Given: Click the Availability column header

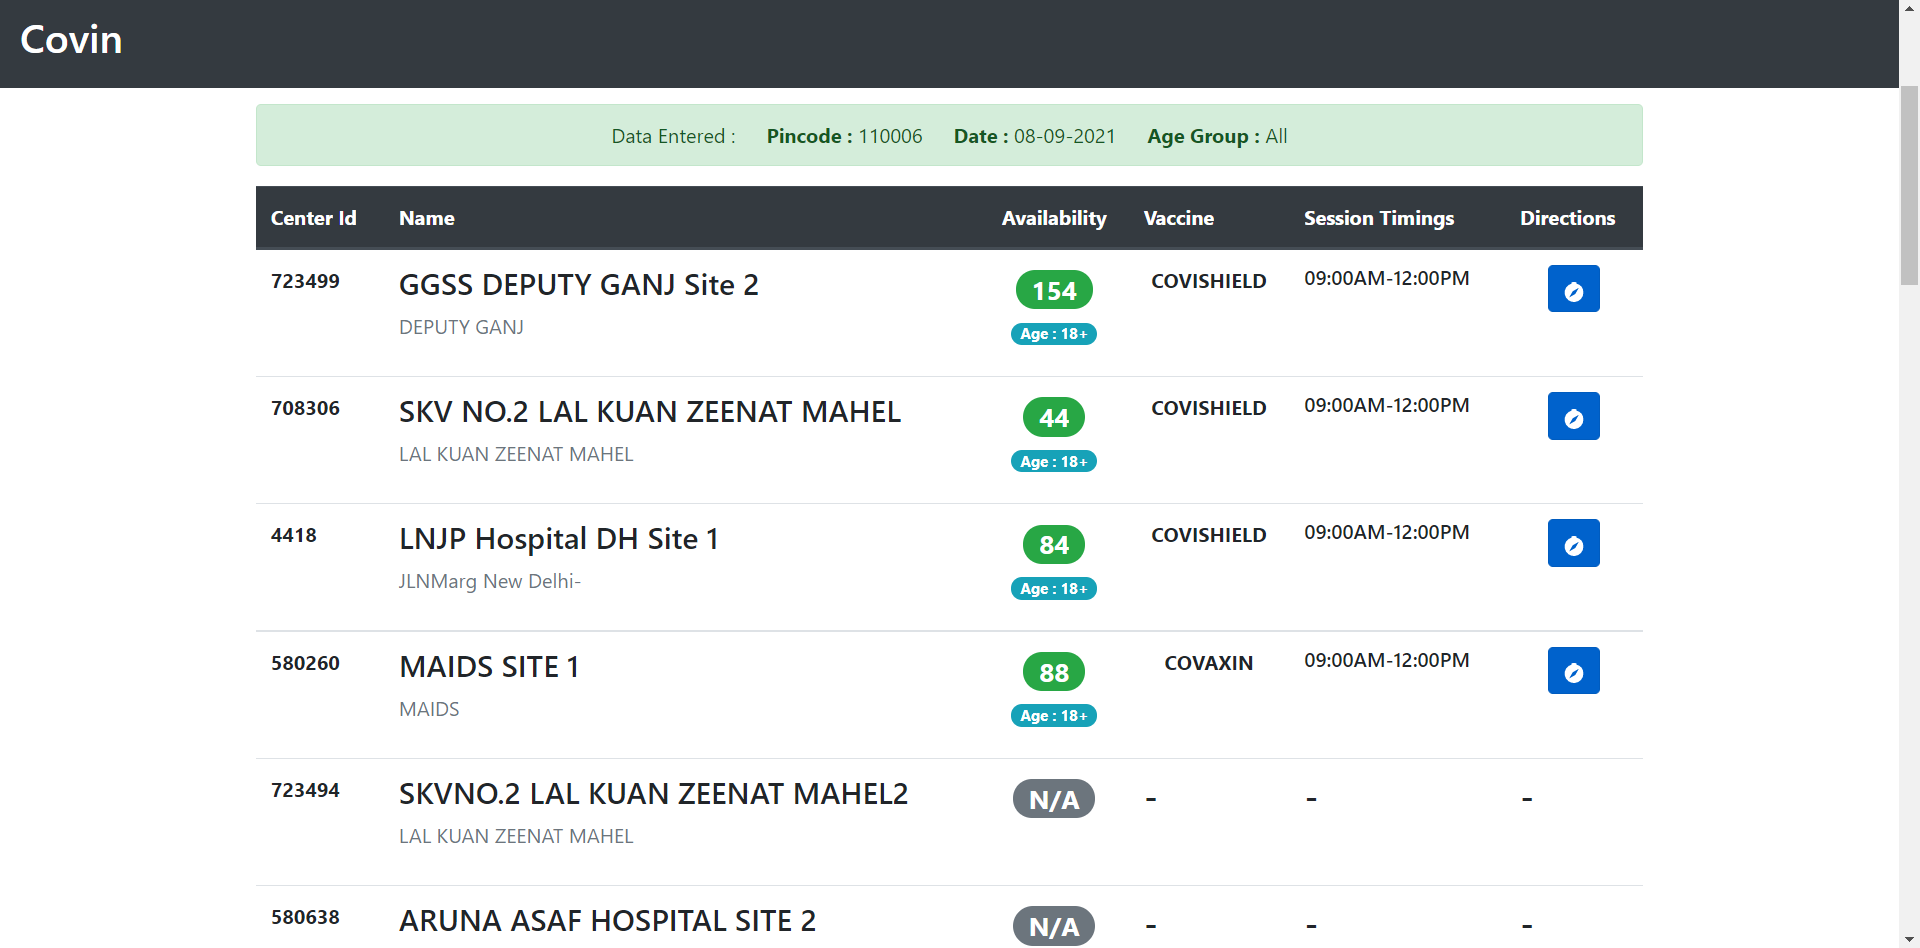Looking at the screenshot, I should point(1054,218).
